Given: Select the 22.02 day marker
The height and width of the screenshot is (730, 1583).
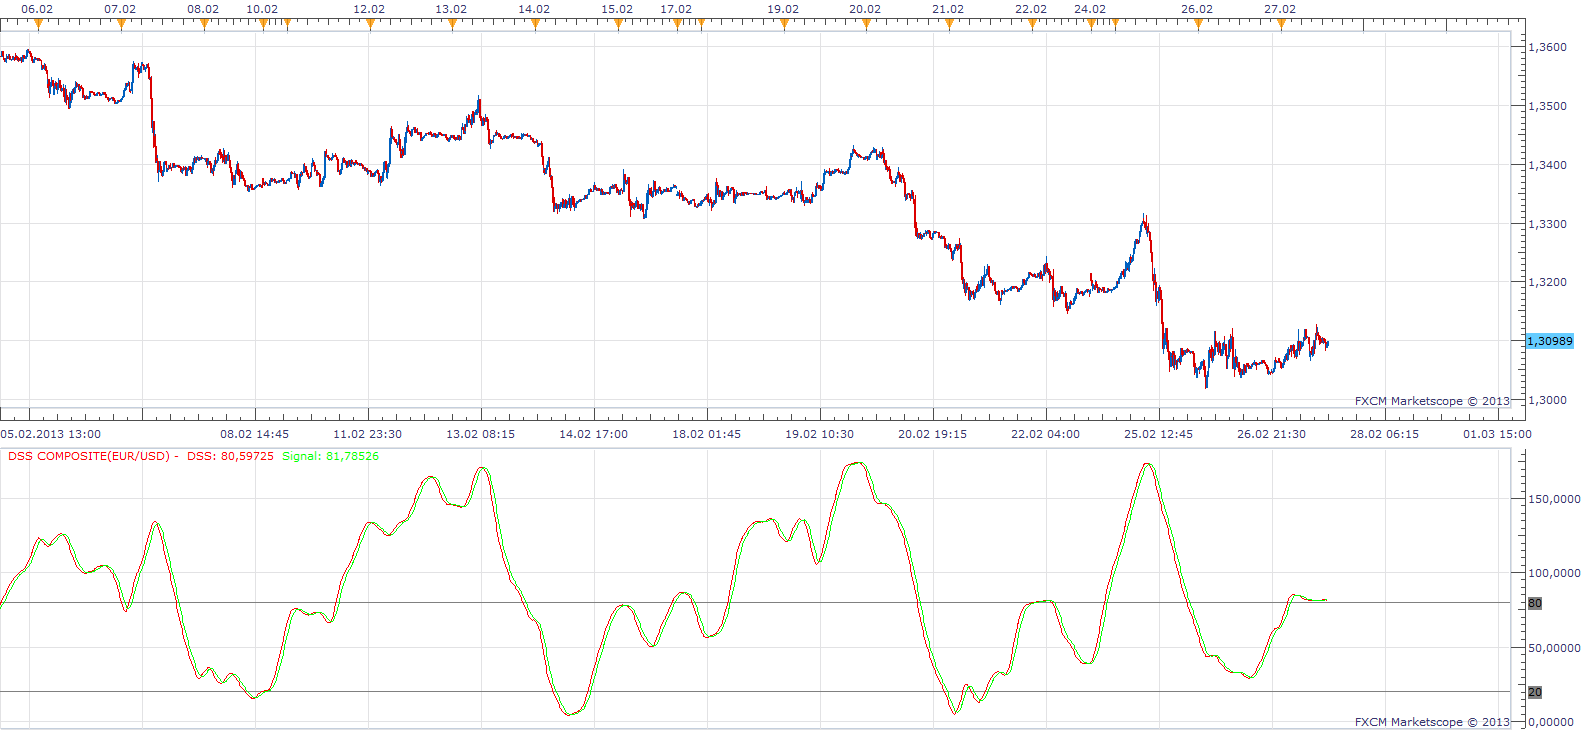Looking at the screenshot, I should [1032, 25].
